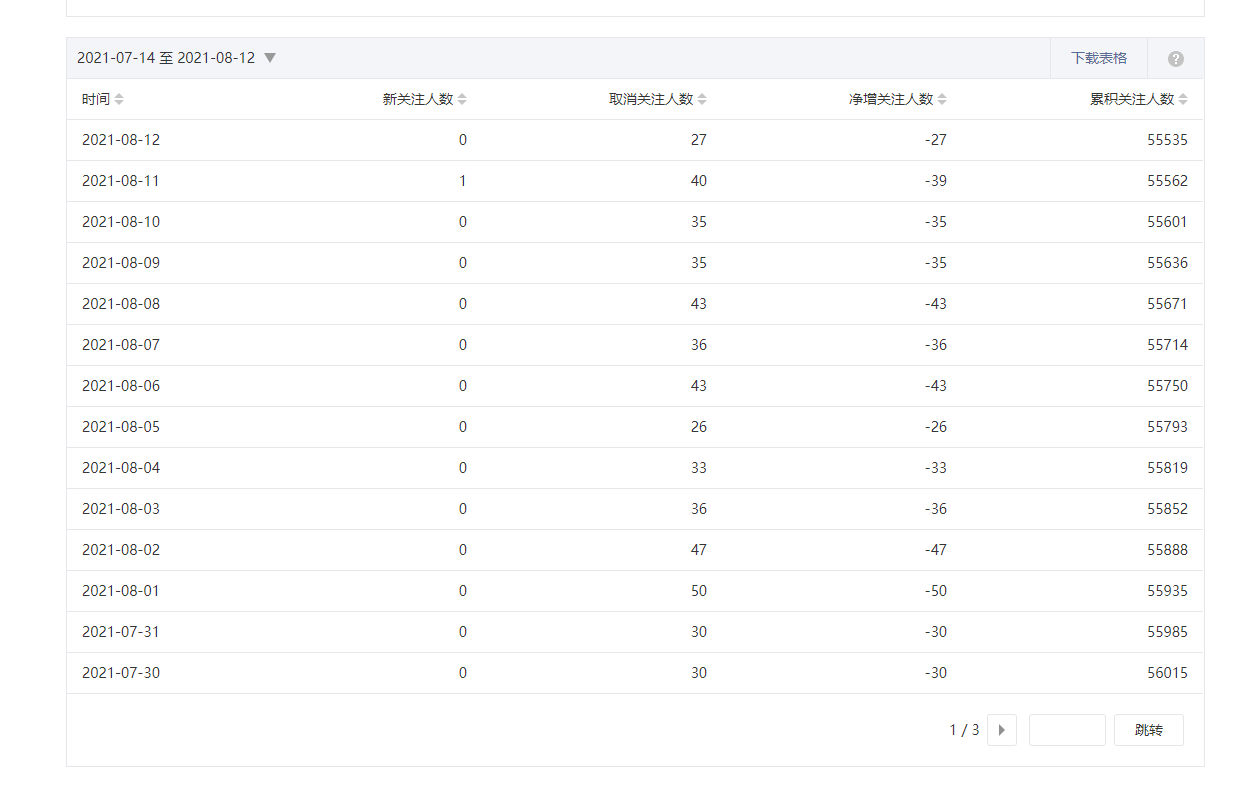Click the help question mark icon
The image size is (1255, 801).
coord(1175,59)
